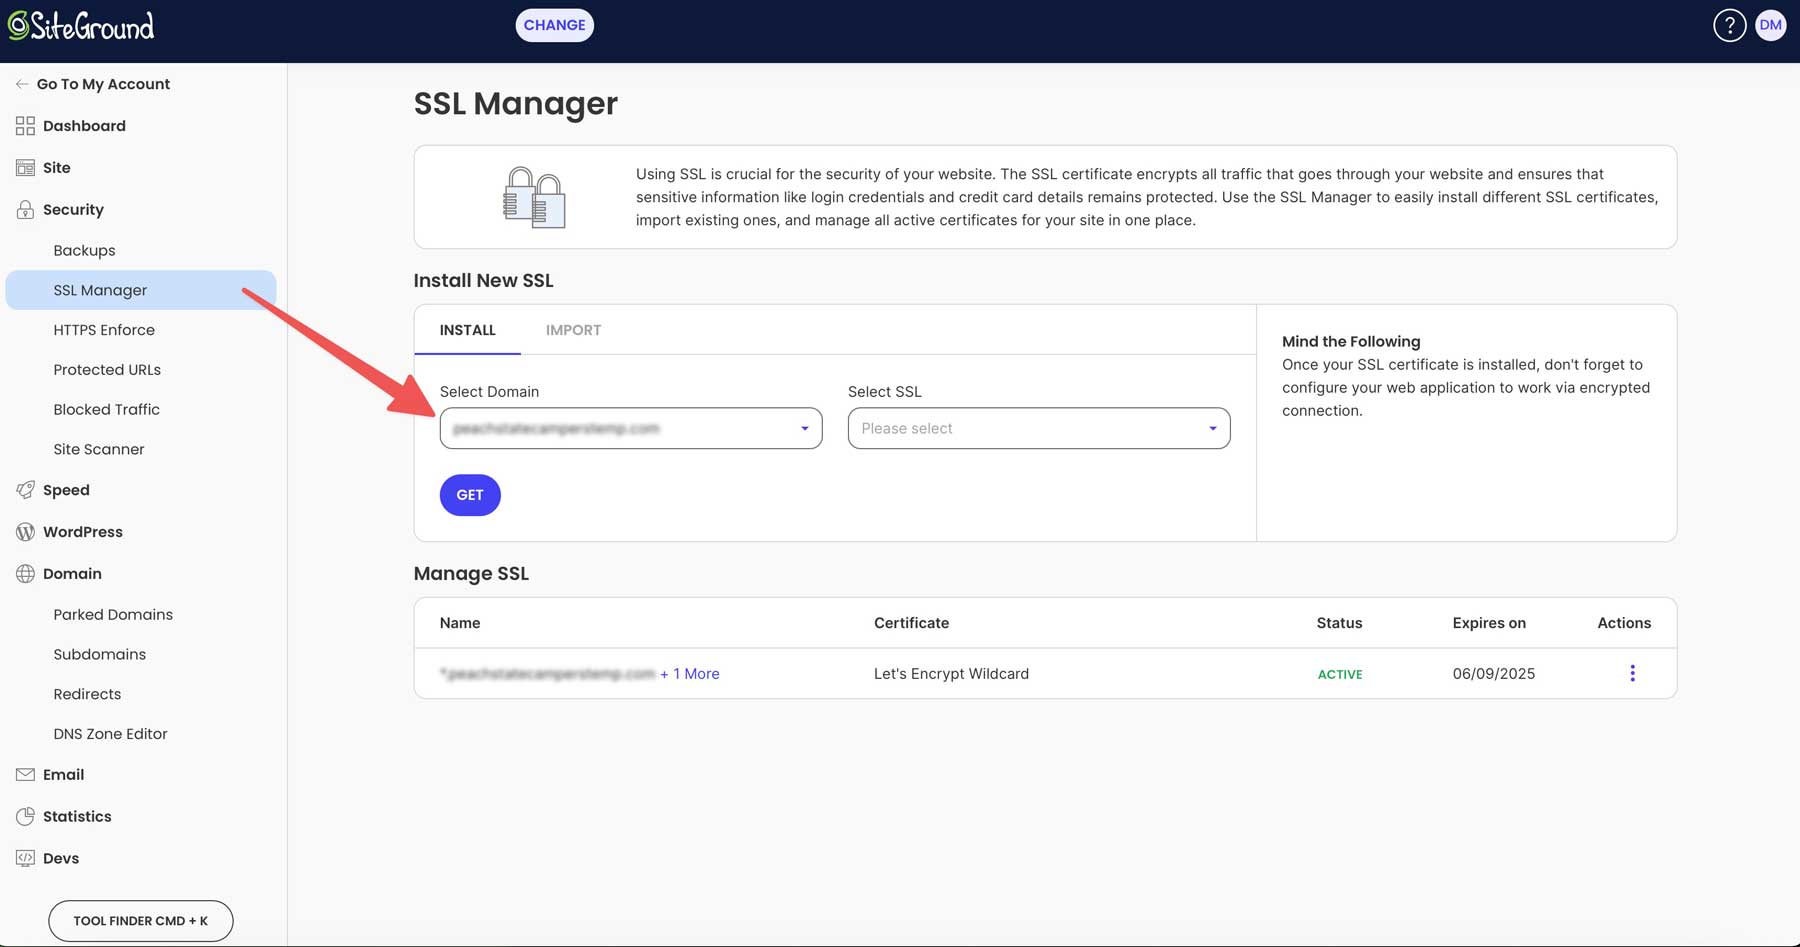Open the Tool Finder CMD + K button
Viewport: 1800px width, 947px height.
(140, 921)
